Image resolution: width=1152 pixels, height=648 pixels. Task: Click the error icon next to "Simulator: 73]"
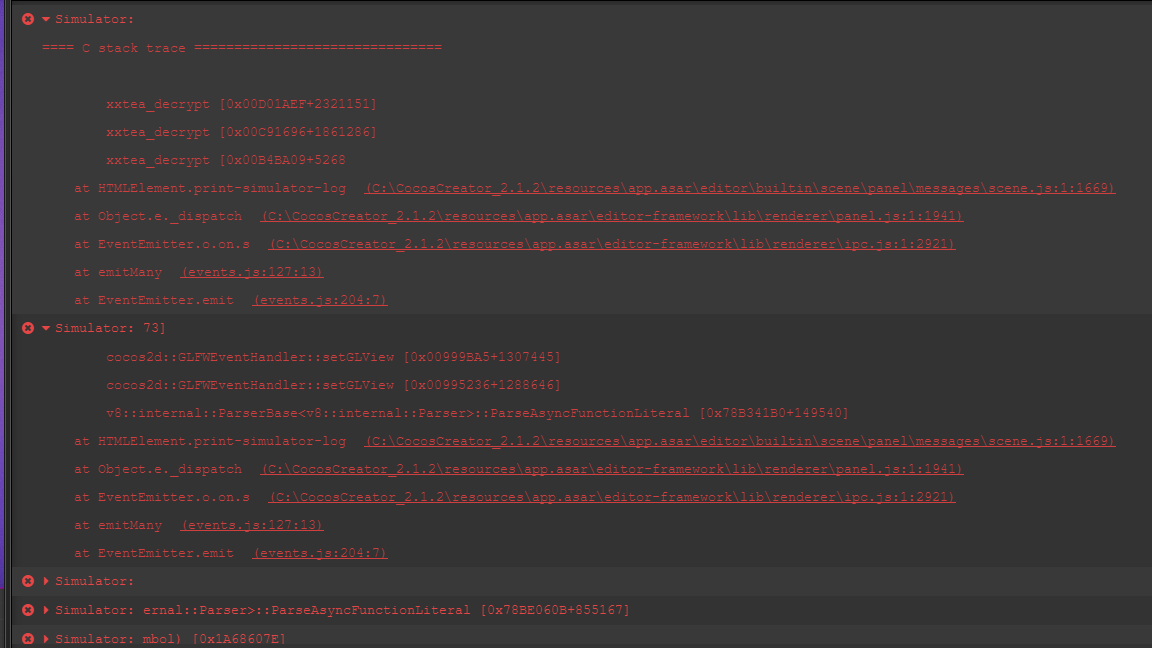28,328
